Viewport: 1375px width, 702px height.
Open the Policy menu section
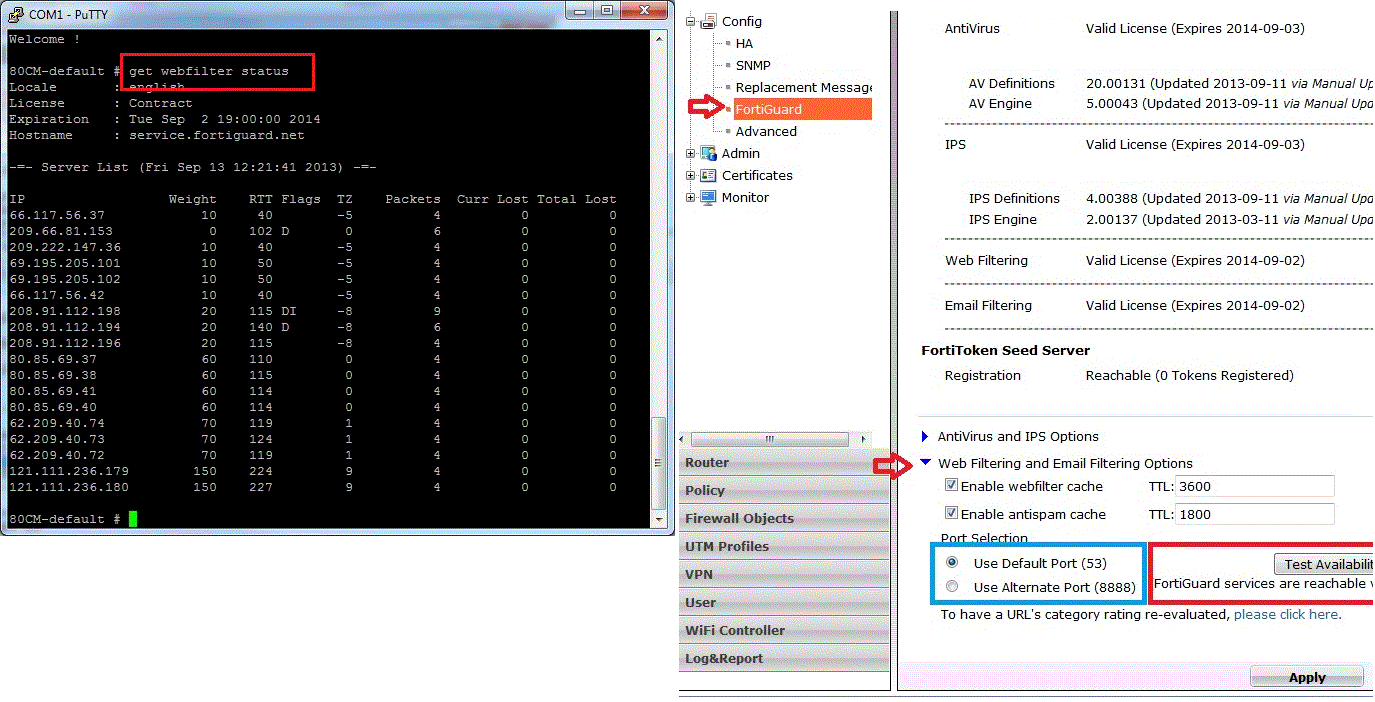pos(784,490)
